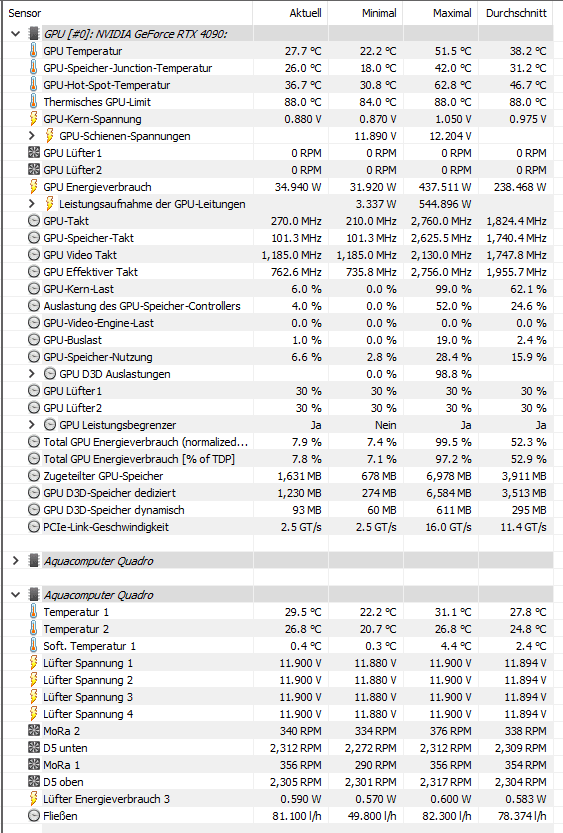Image resolution: width=563 pixels, height=833 pixels.
Task: Click the RPM fan icon of GPU Lüfter1
Action: [33, 153]
